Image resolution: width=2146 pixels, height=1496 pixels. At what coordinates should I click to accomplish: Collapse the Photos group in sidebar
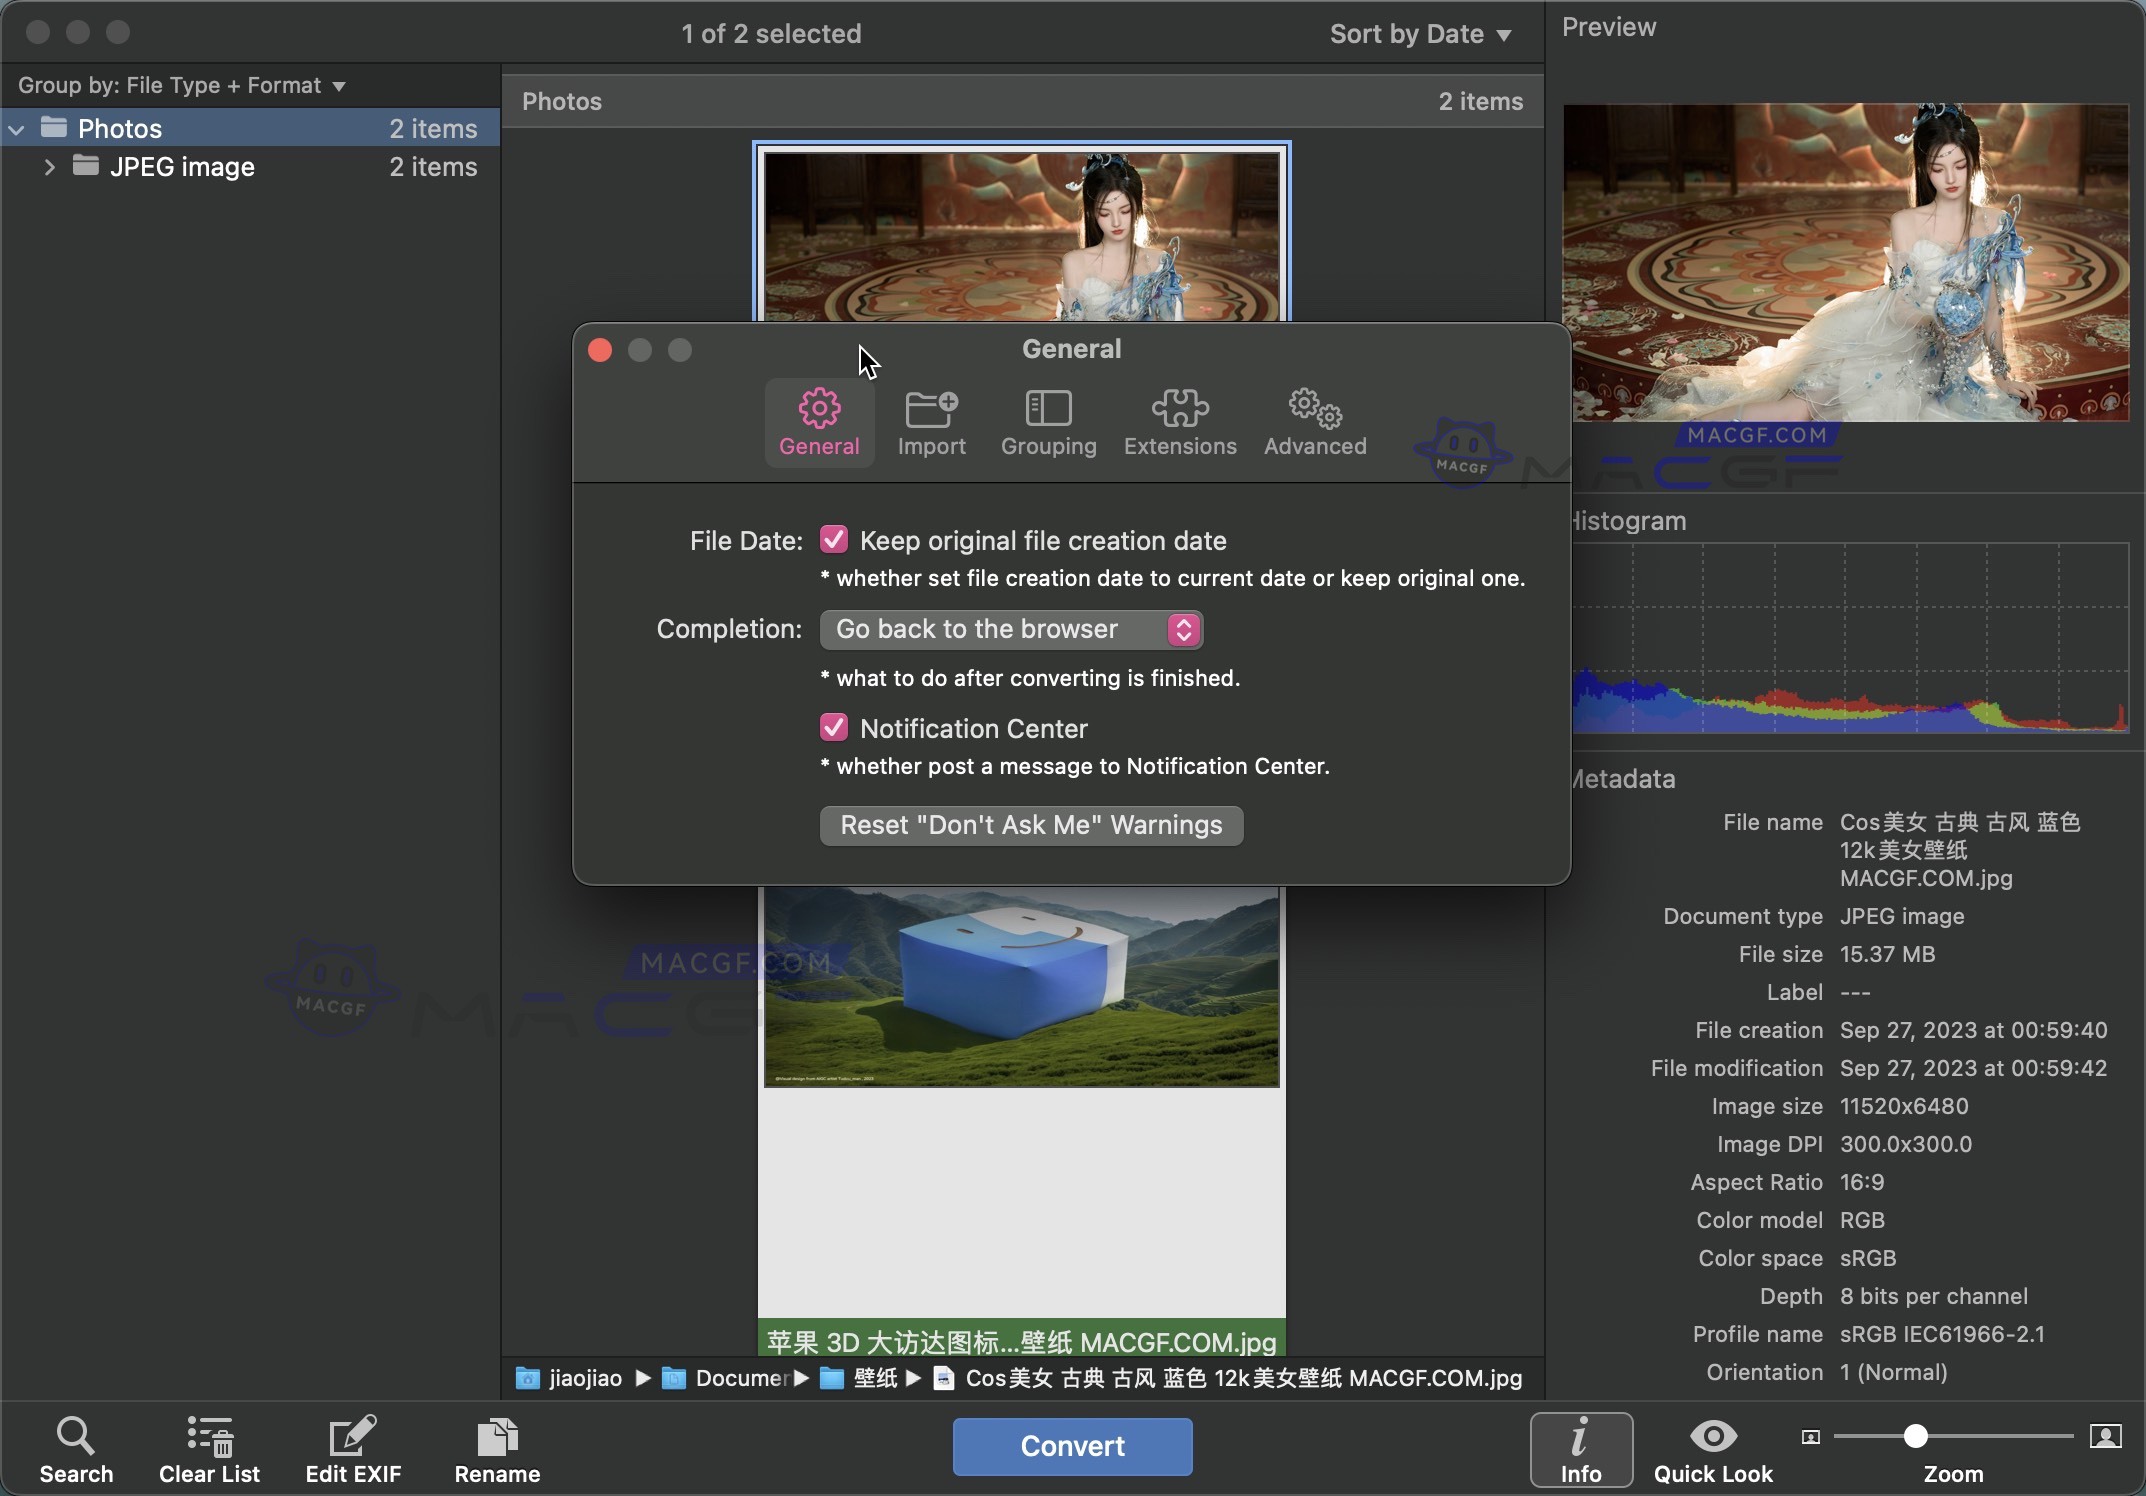[x=16, y=128]
